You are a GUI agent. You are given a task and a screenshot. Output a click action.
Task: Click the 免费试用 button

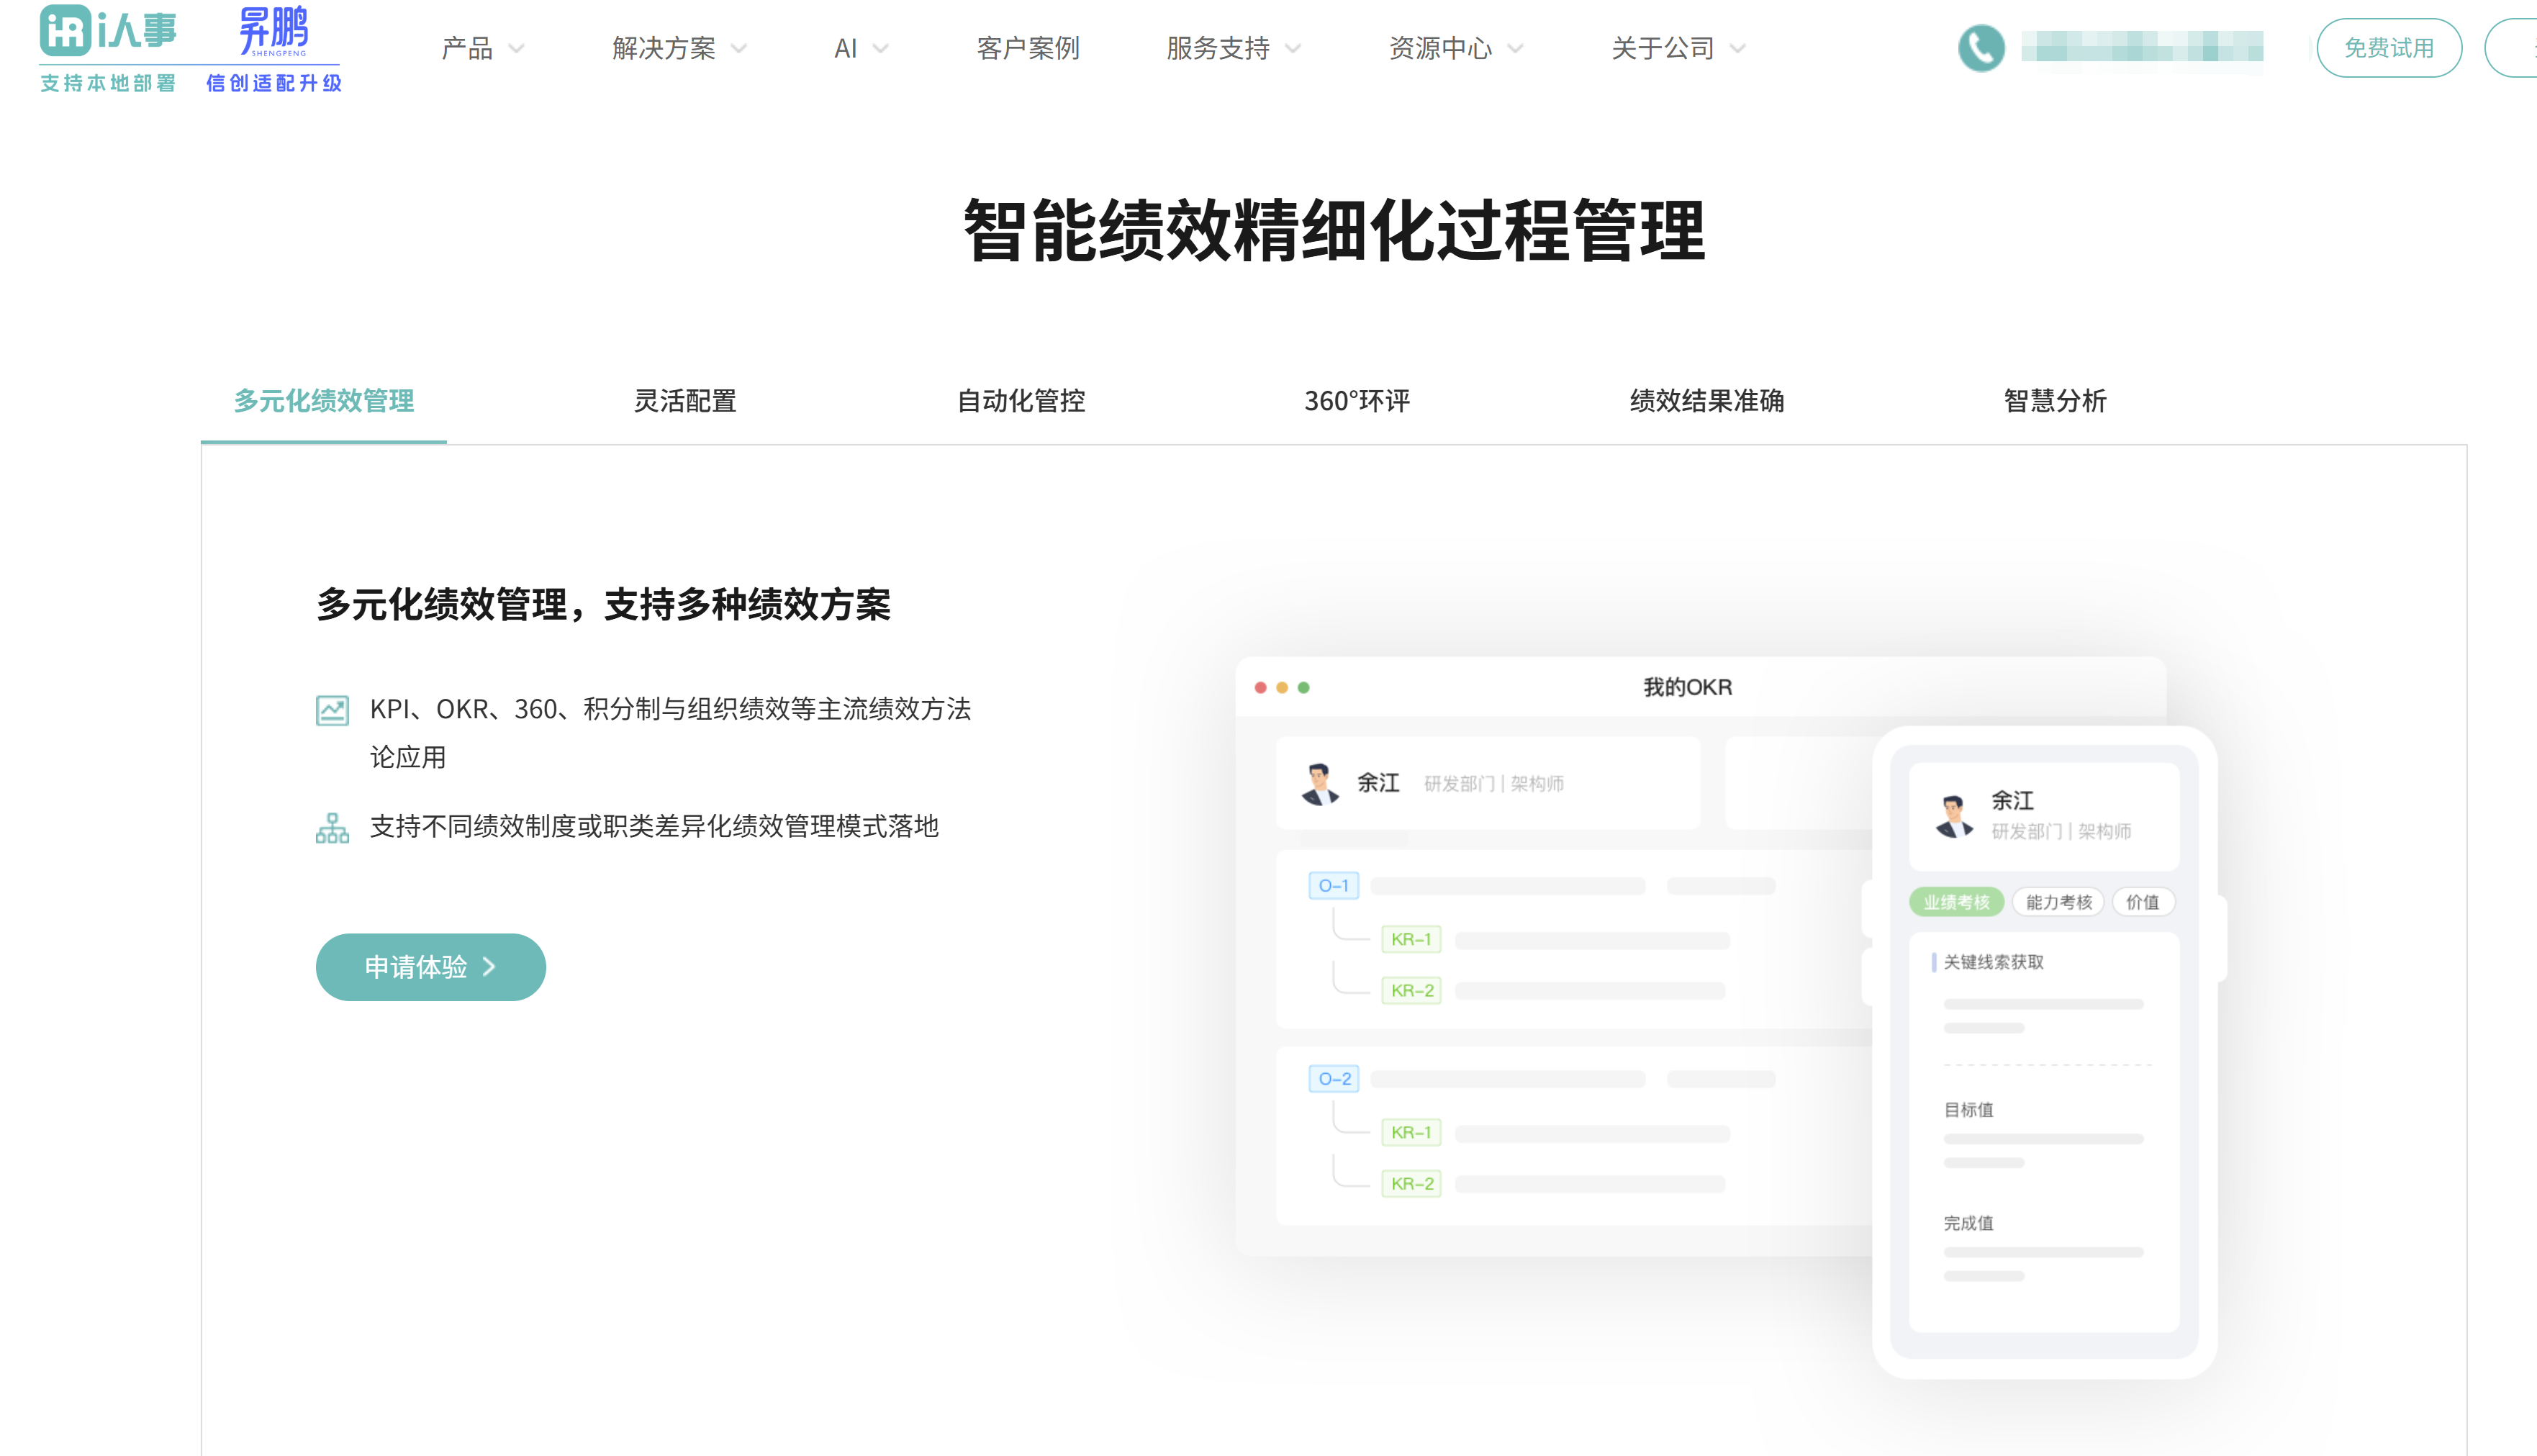(2389, 46)
